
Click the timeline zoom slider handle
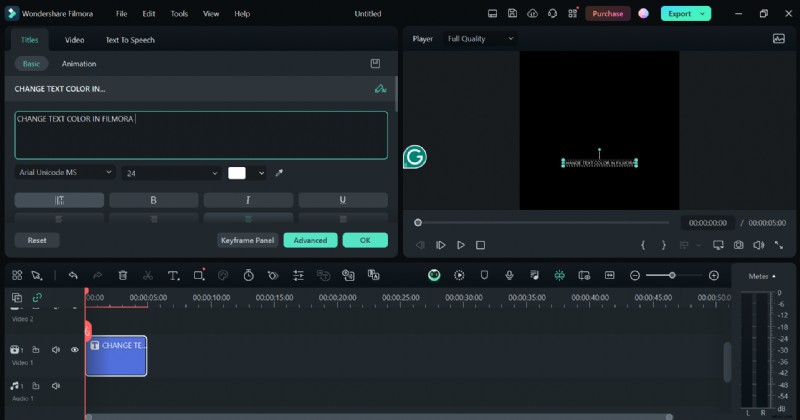pos(672,276)
